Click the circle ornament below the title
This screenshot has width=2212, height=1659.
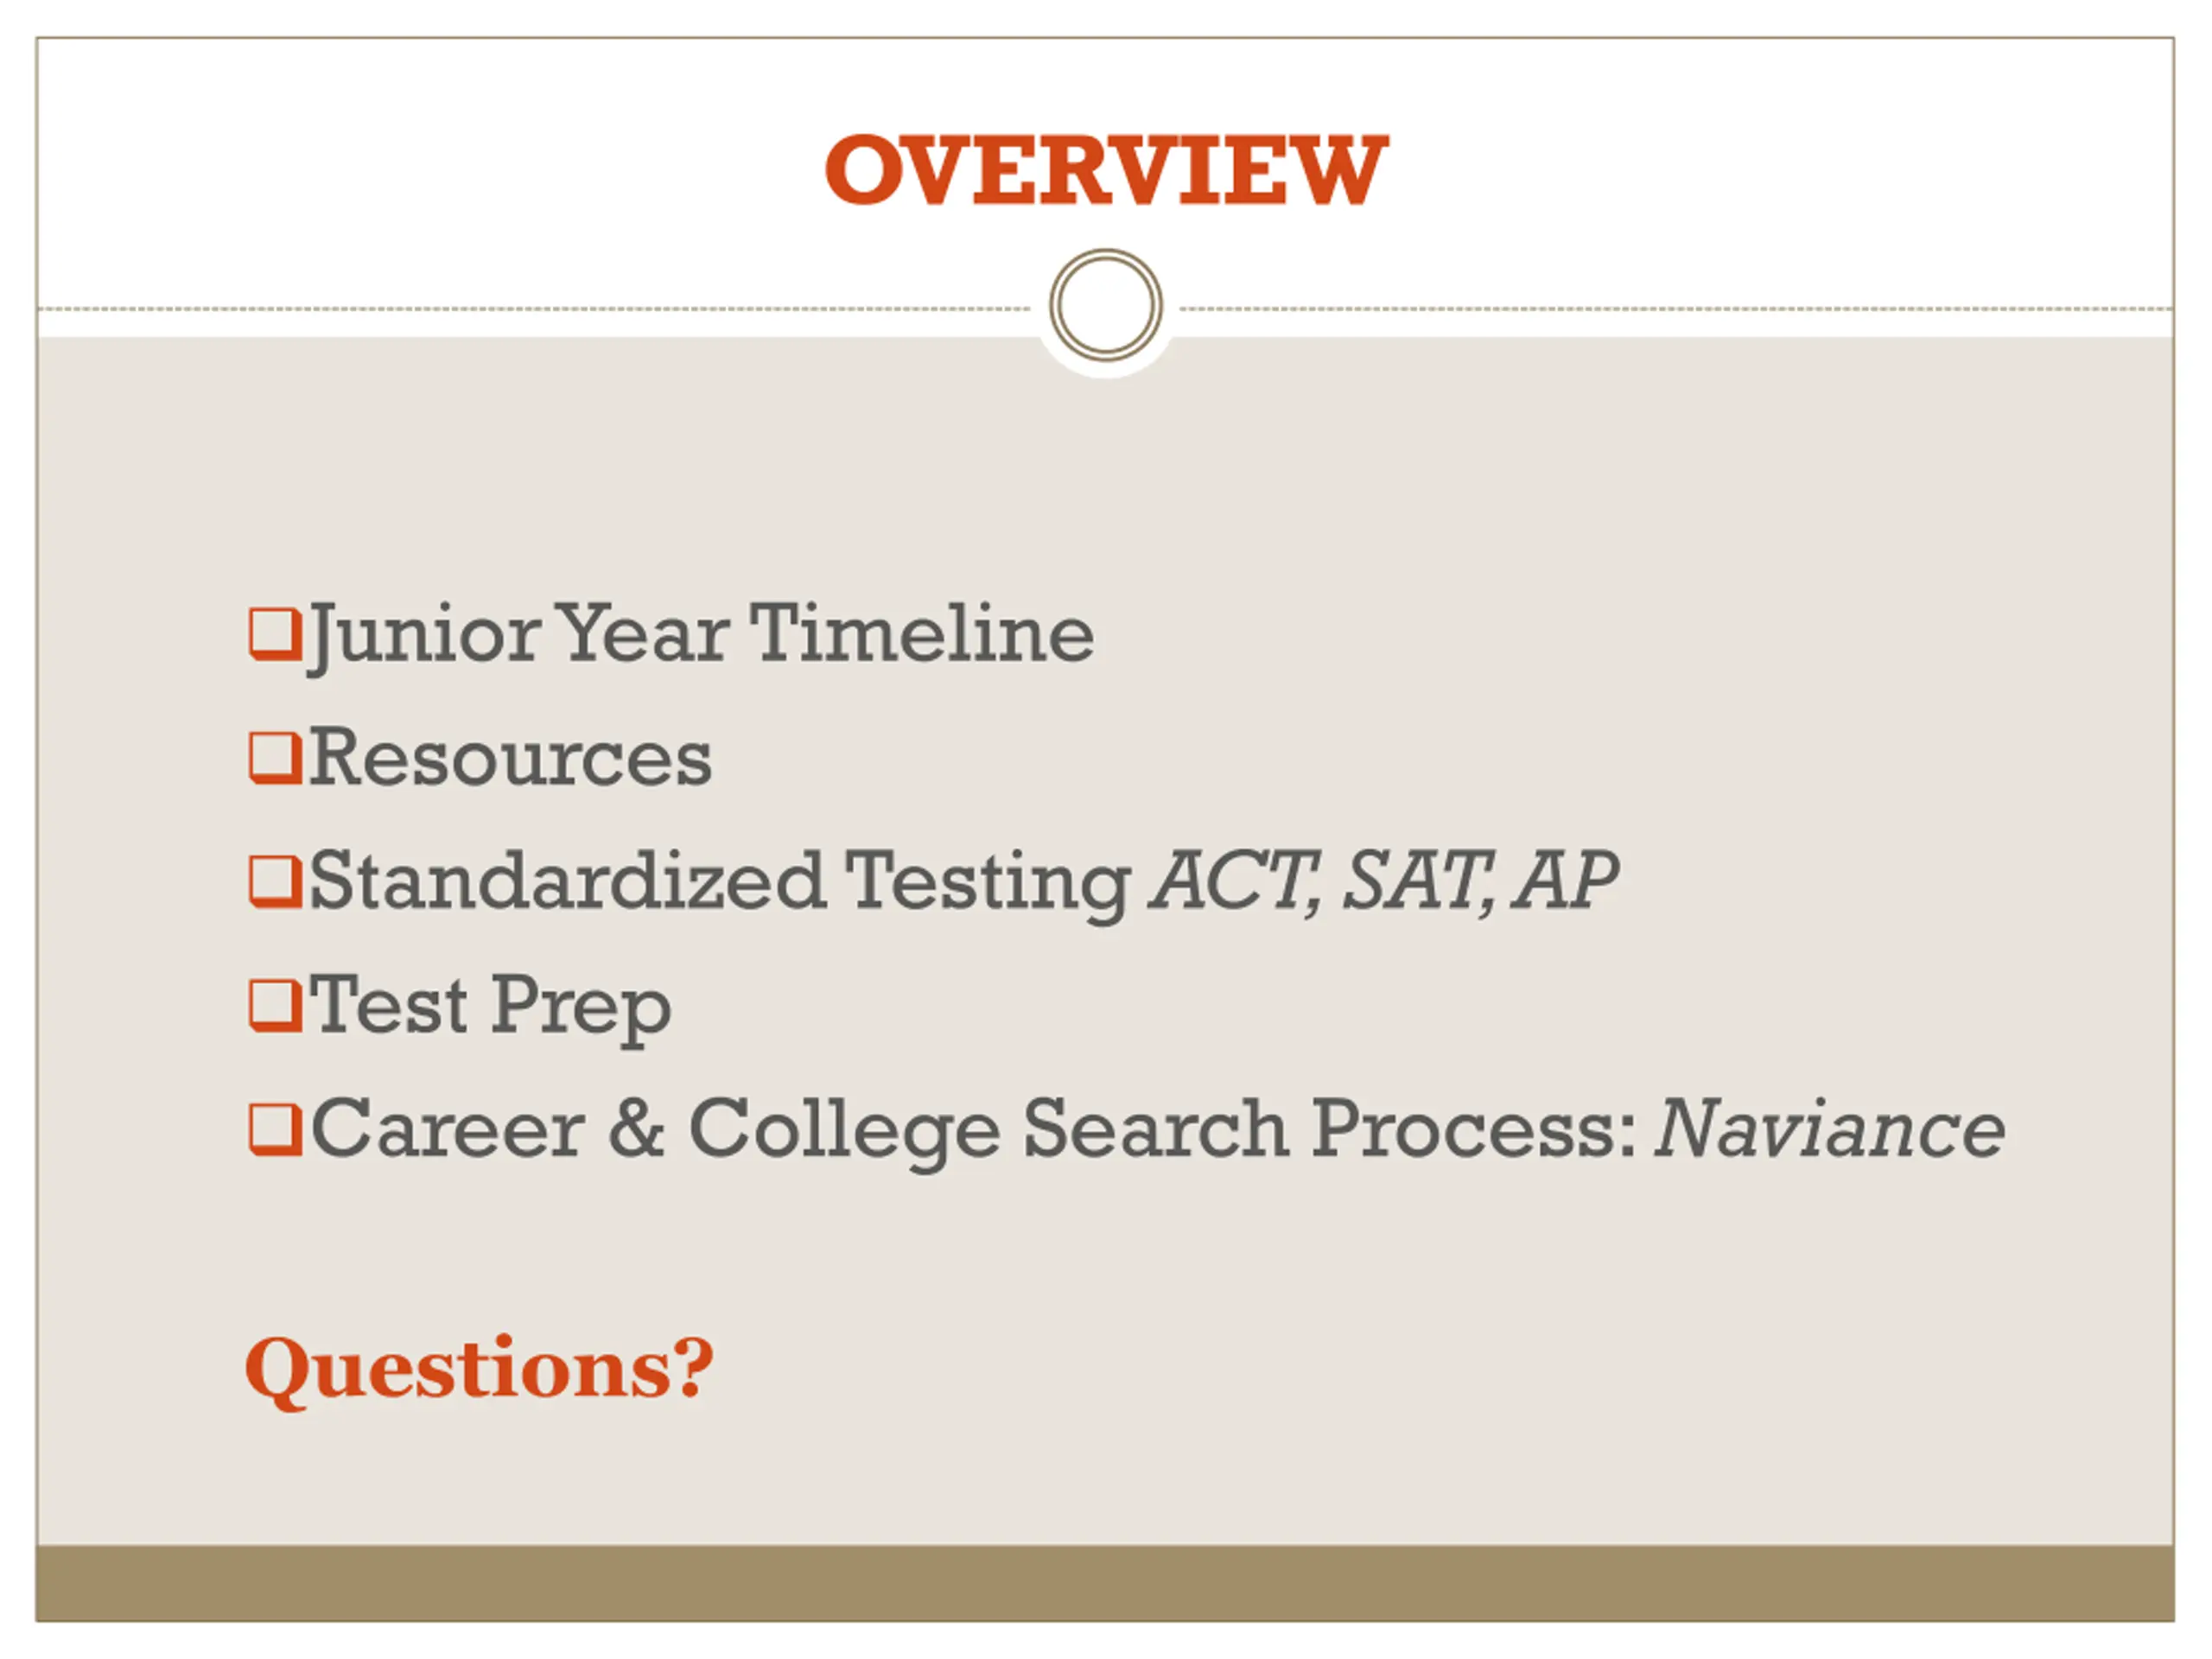[1106, 305]
